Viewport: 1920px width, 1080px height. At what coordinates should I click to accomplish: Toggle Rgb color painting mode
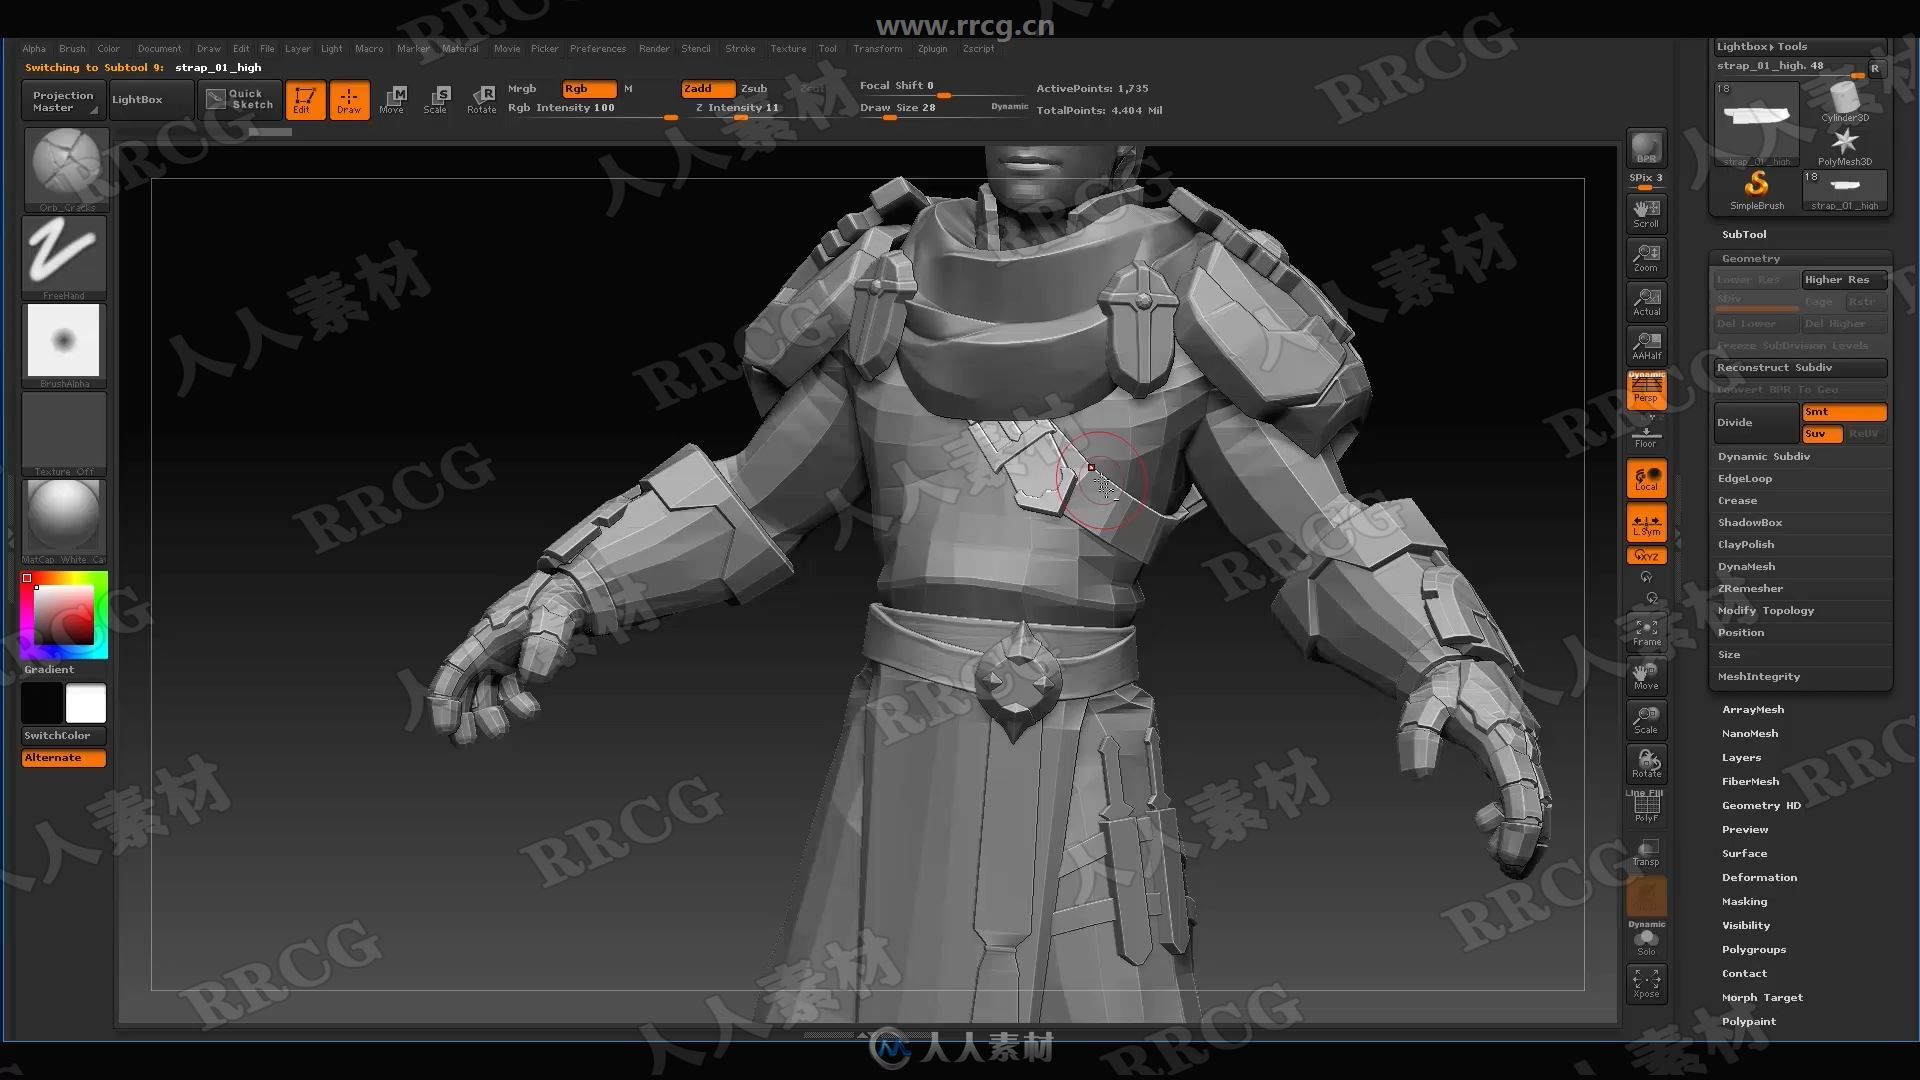pos(583,87)
